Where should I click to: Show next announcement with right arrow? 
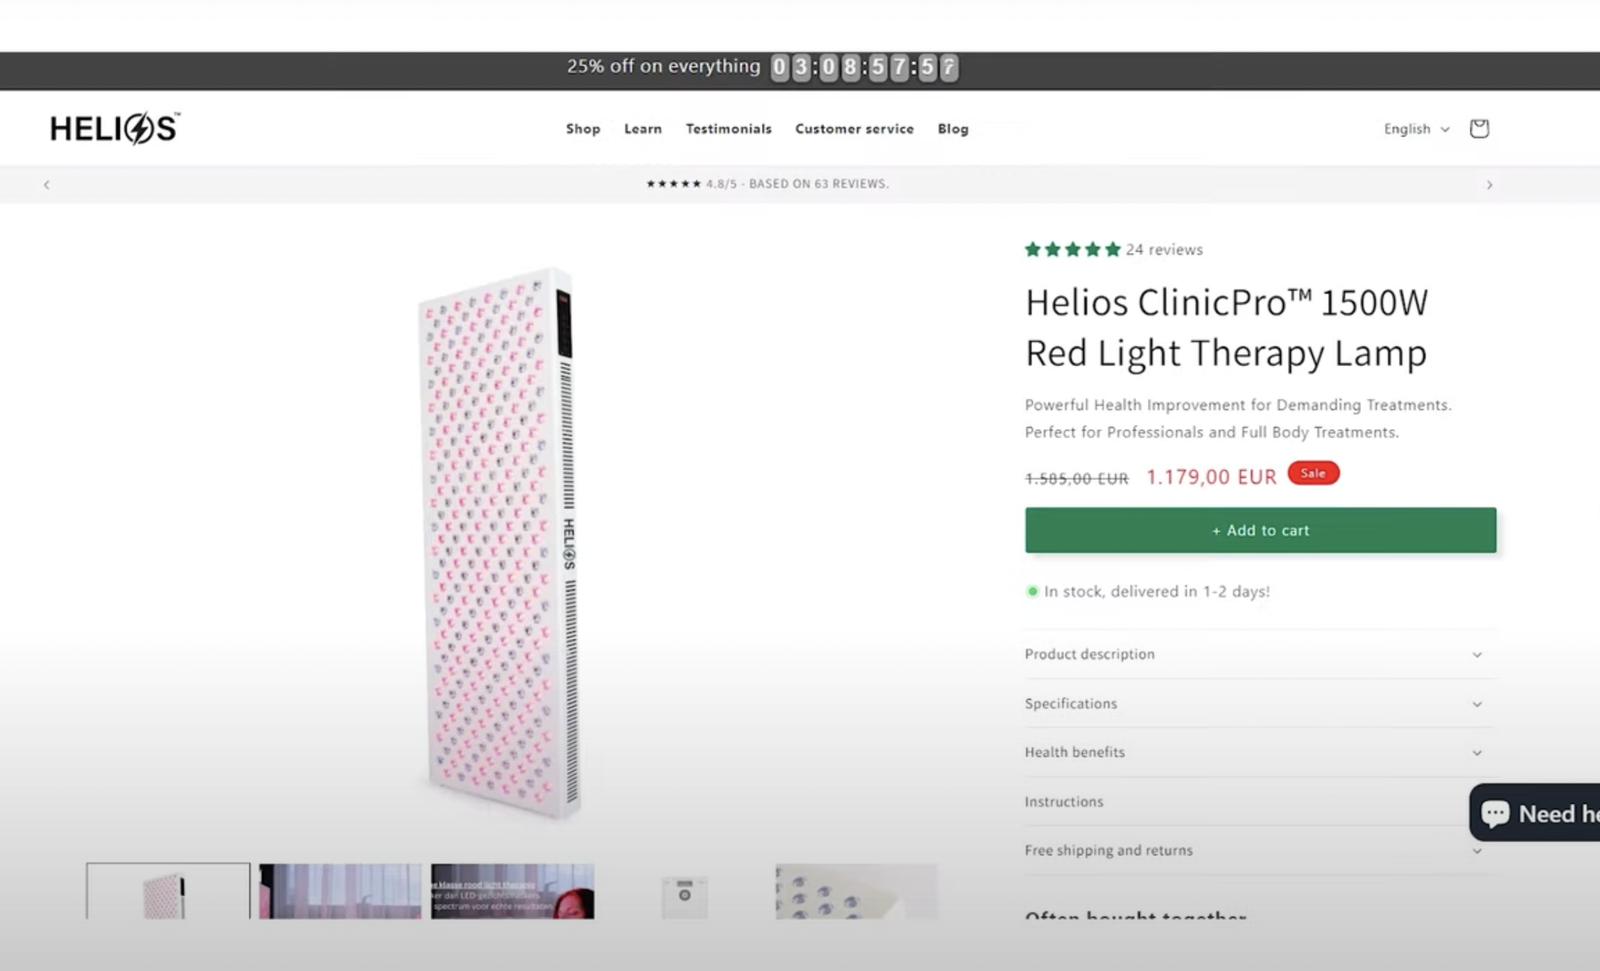pos(1489,184)
